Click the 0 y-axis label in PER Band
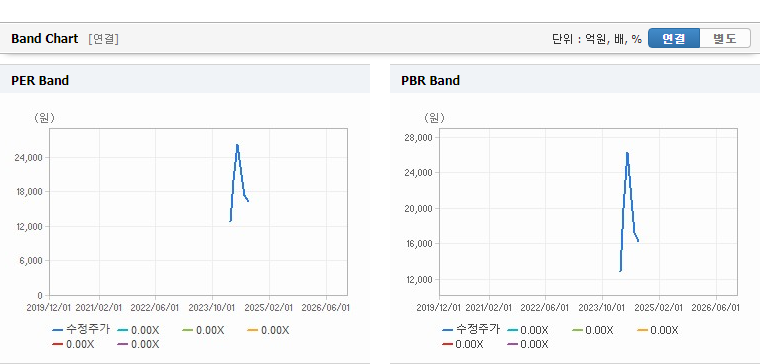The image size is (760, 364). pyautogui.click(x=41, y=295)
